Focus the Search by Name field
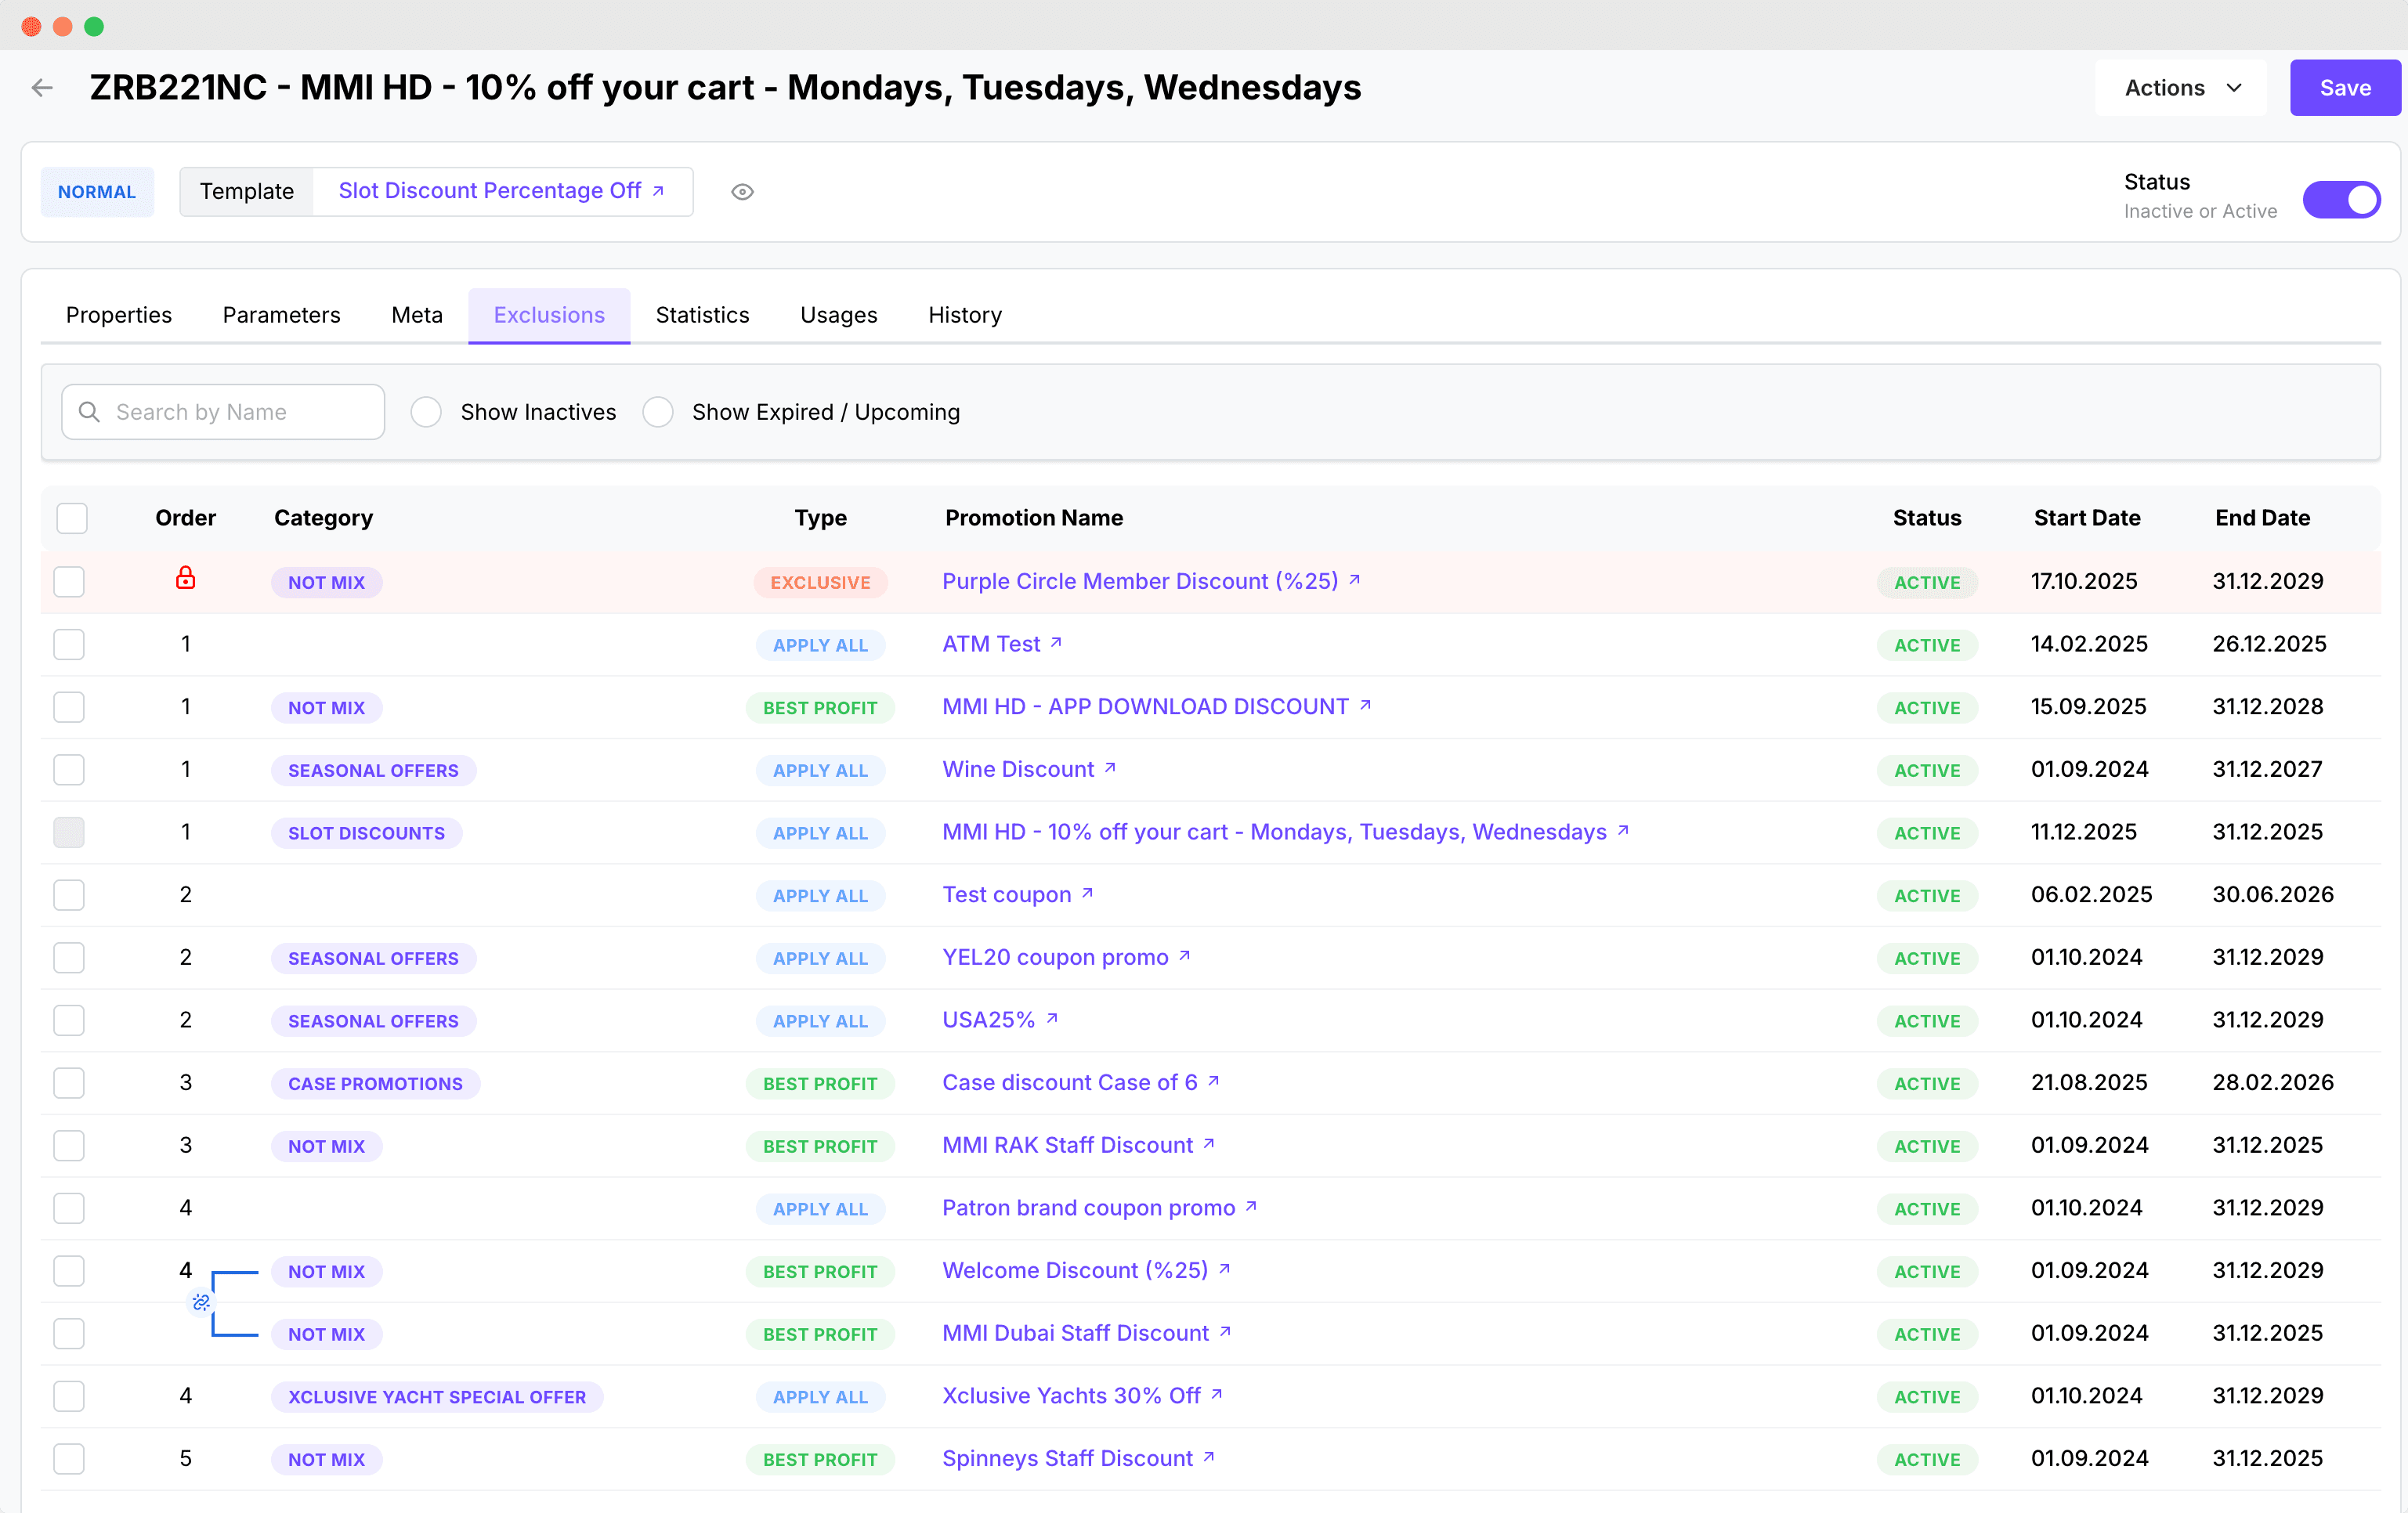The height and width of the screenshot is (1513, 2408). click(x=240, y=412)
